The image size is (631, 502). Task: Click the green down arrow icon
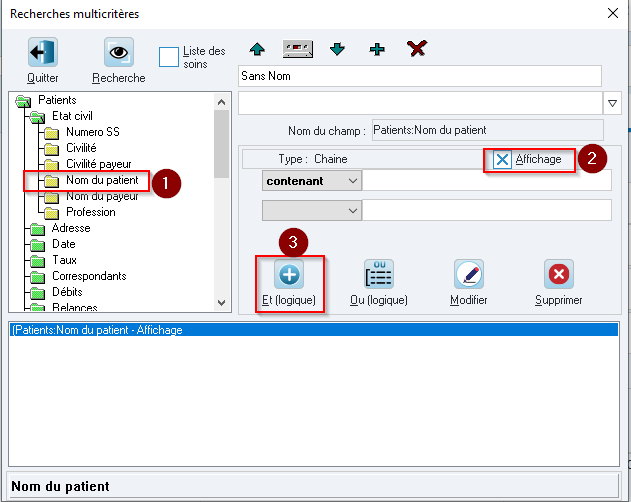[337, 49]
